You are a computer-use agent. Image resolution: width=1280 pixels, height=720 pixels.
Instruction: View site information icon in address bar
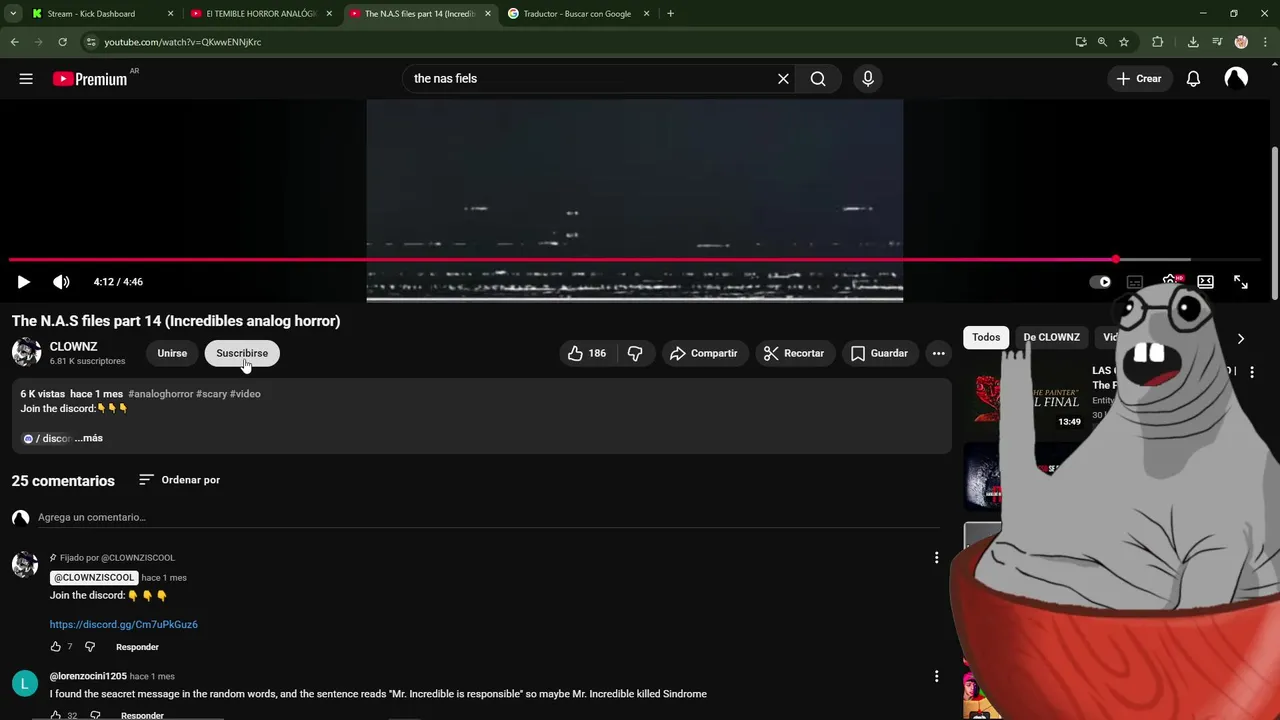click(x=91, y=42)
